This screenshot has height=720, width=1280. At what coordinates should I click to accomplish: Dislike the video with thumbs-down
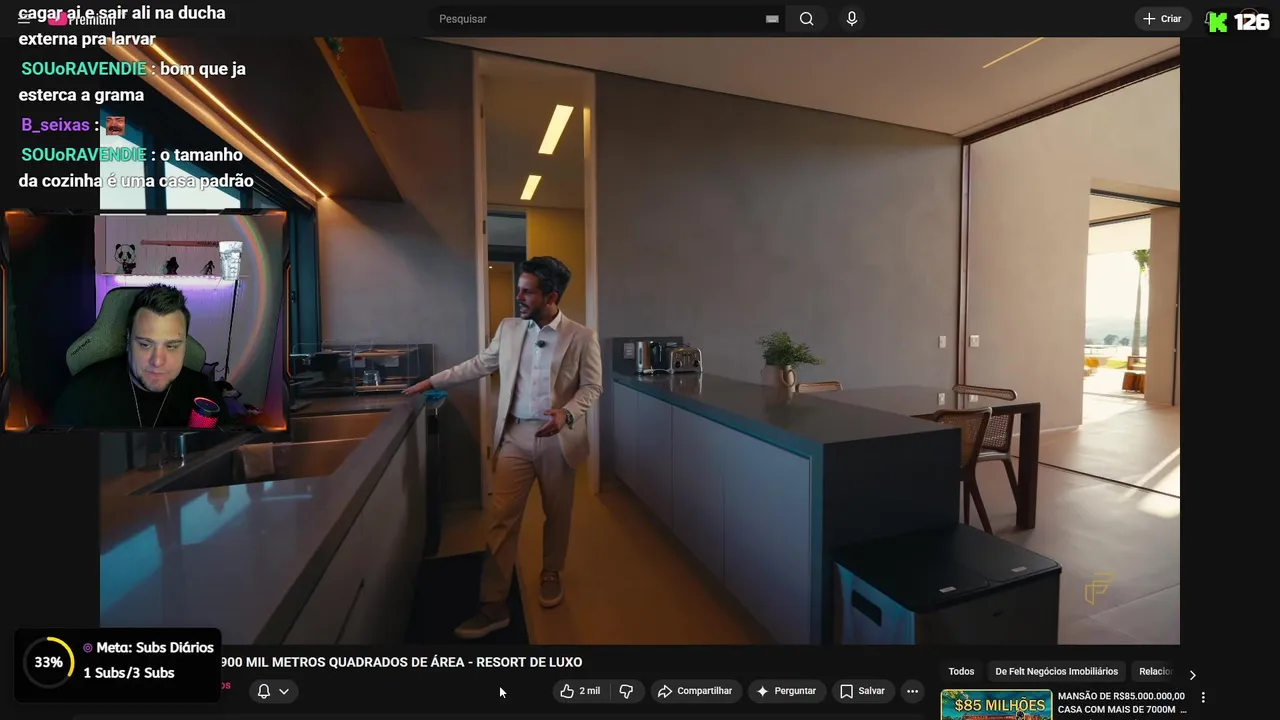[626, 691]
